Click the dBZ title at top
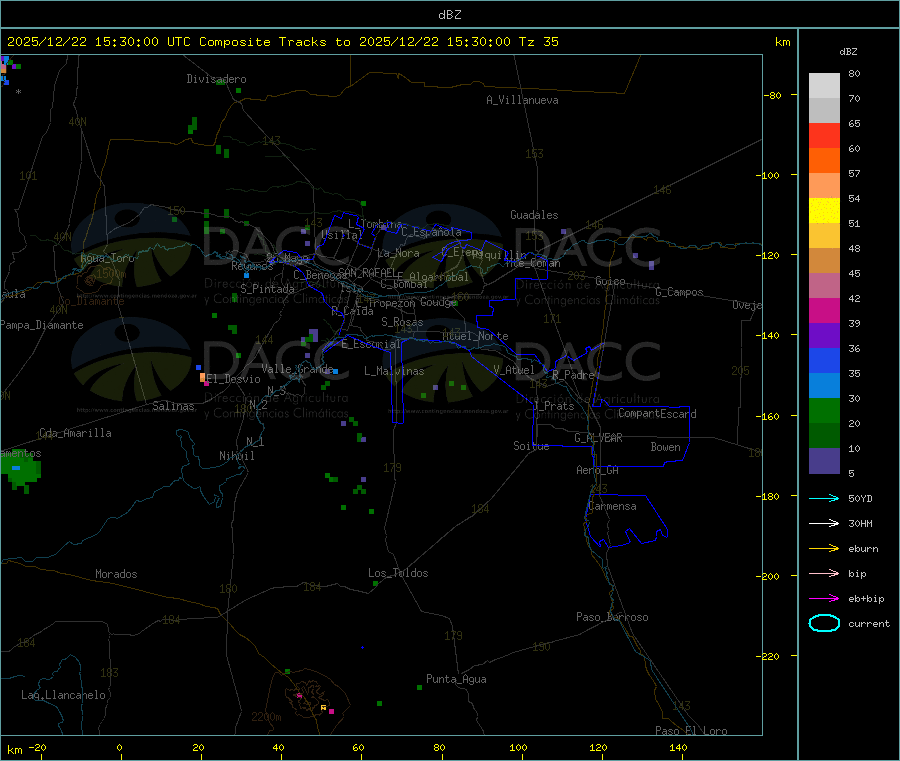 click(449, 15)
